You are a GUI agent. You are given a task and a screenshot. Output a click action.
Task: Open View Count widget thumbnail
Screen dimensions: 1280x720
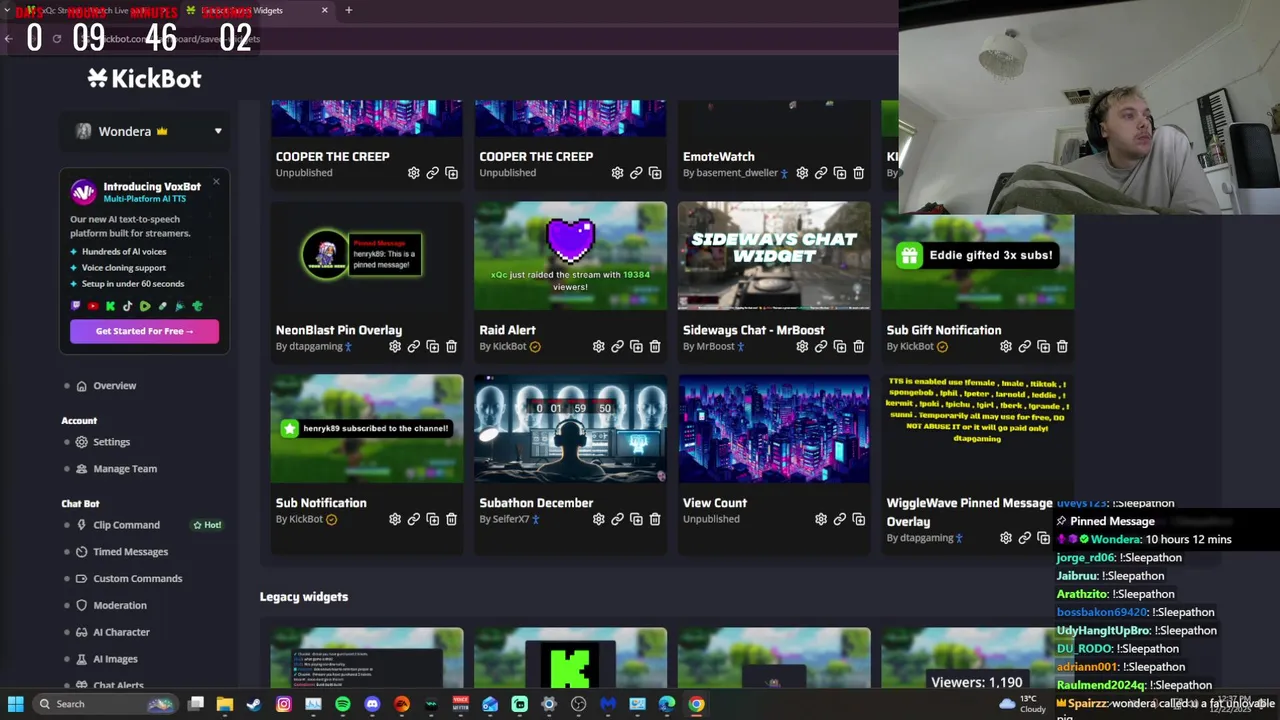pyautogui.click(x=774, y=429)
